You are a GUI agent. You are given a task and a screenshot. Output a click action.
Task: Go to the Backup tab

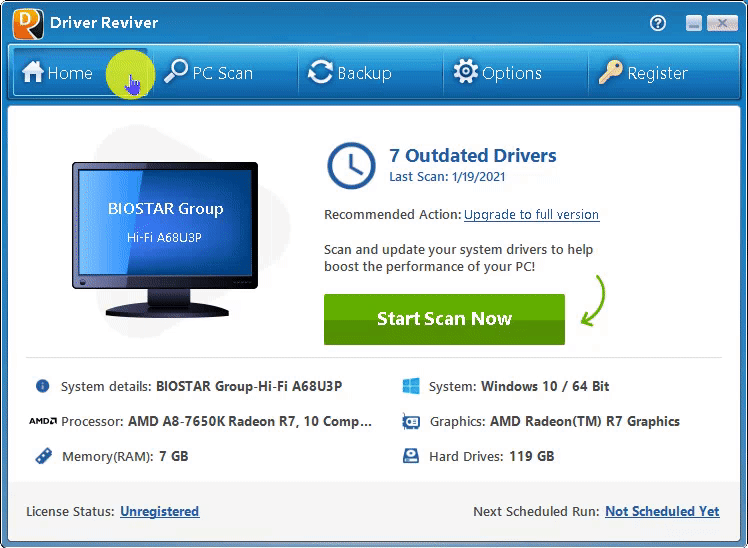tap(349, 73)
